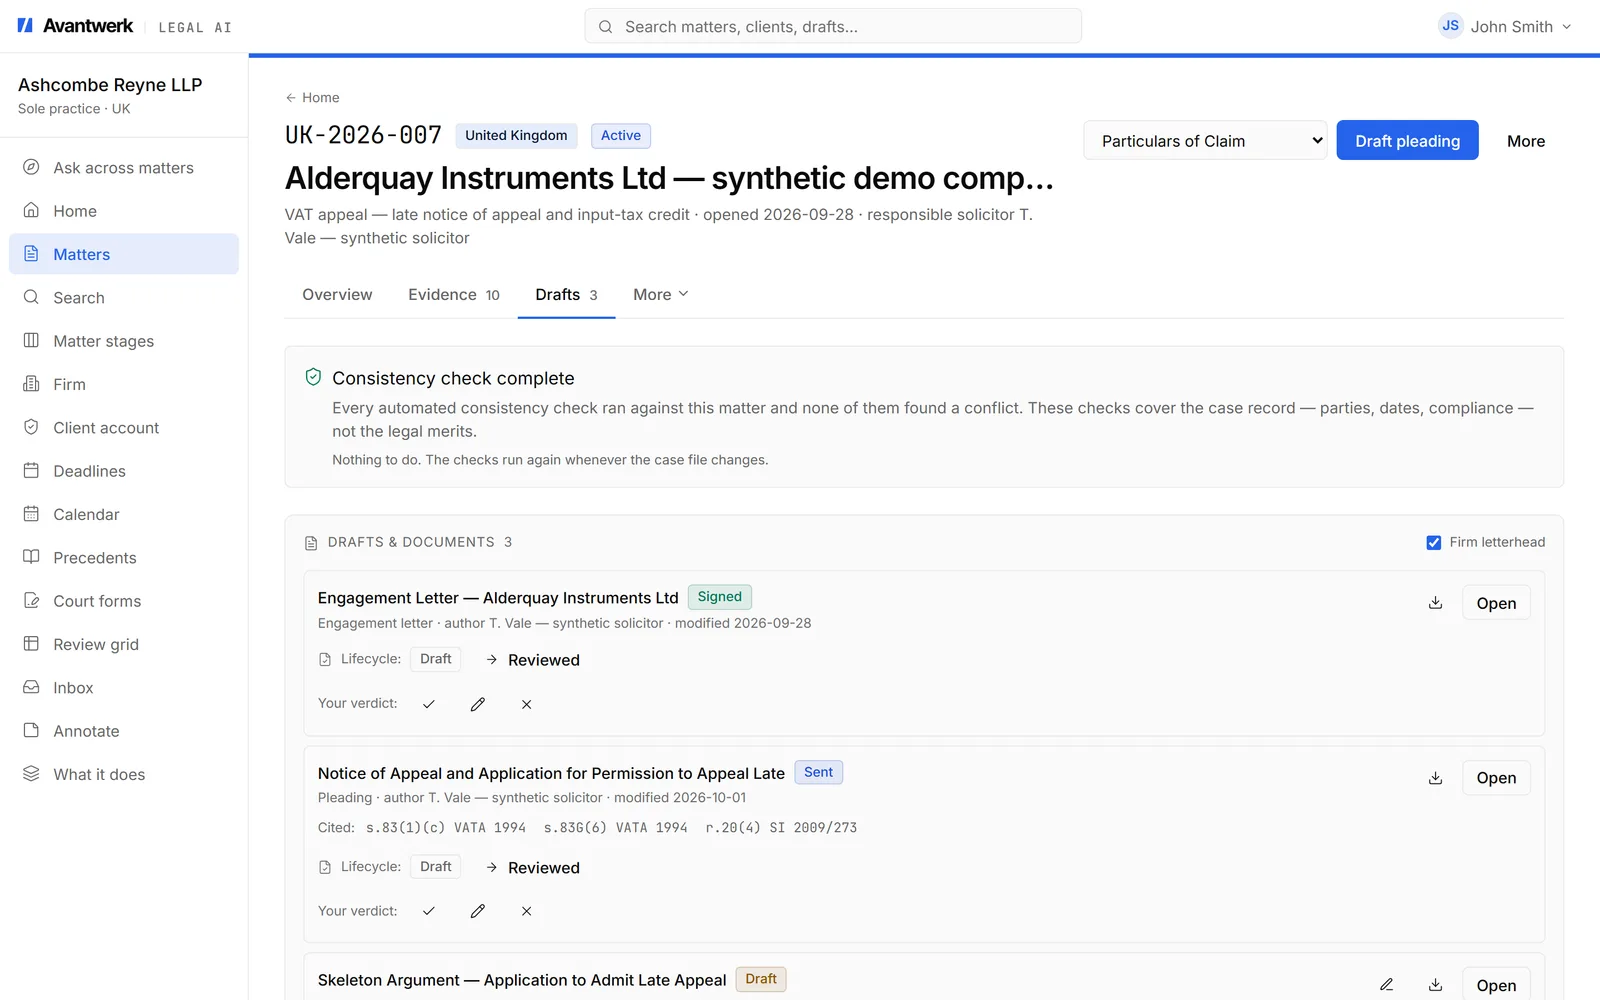Screen dimensions: 1600x1000
Task: Open Matter stages page
Action: (124, 341)
